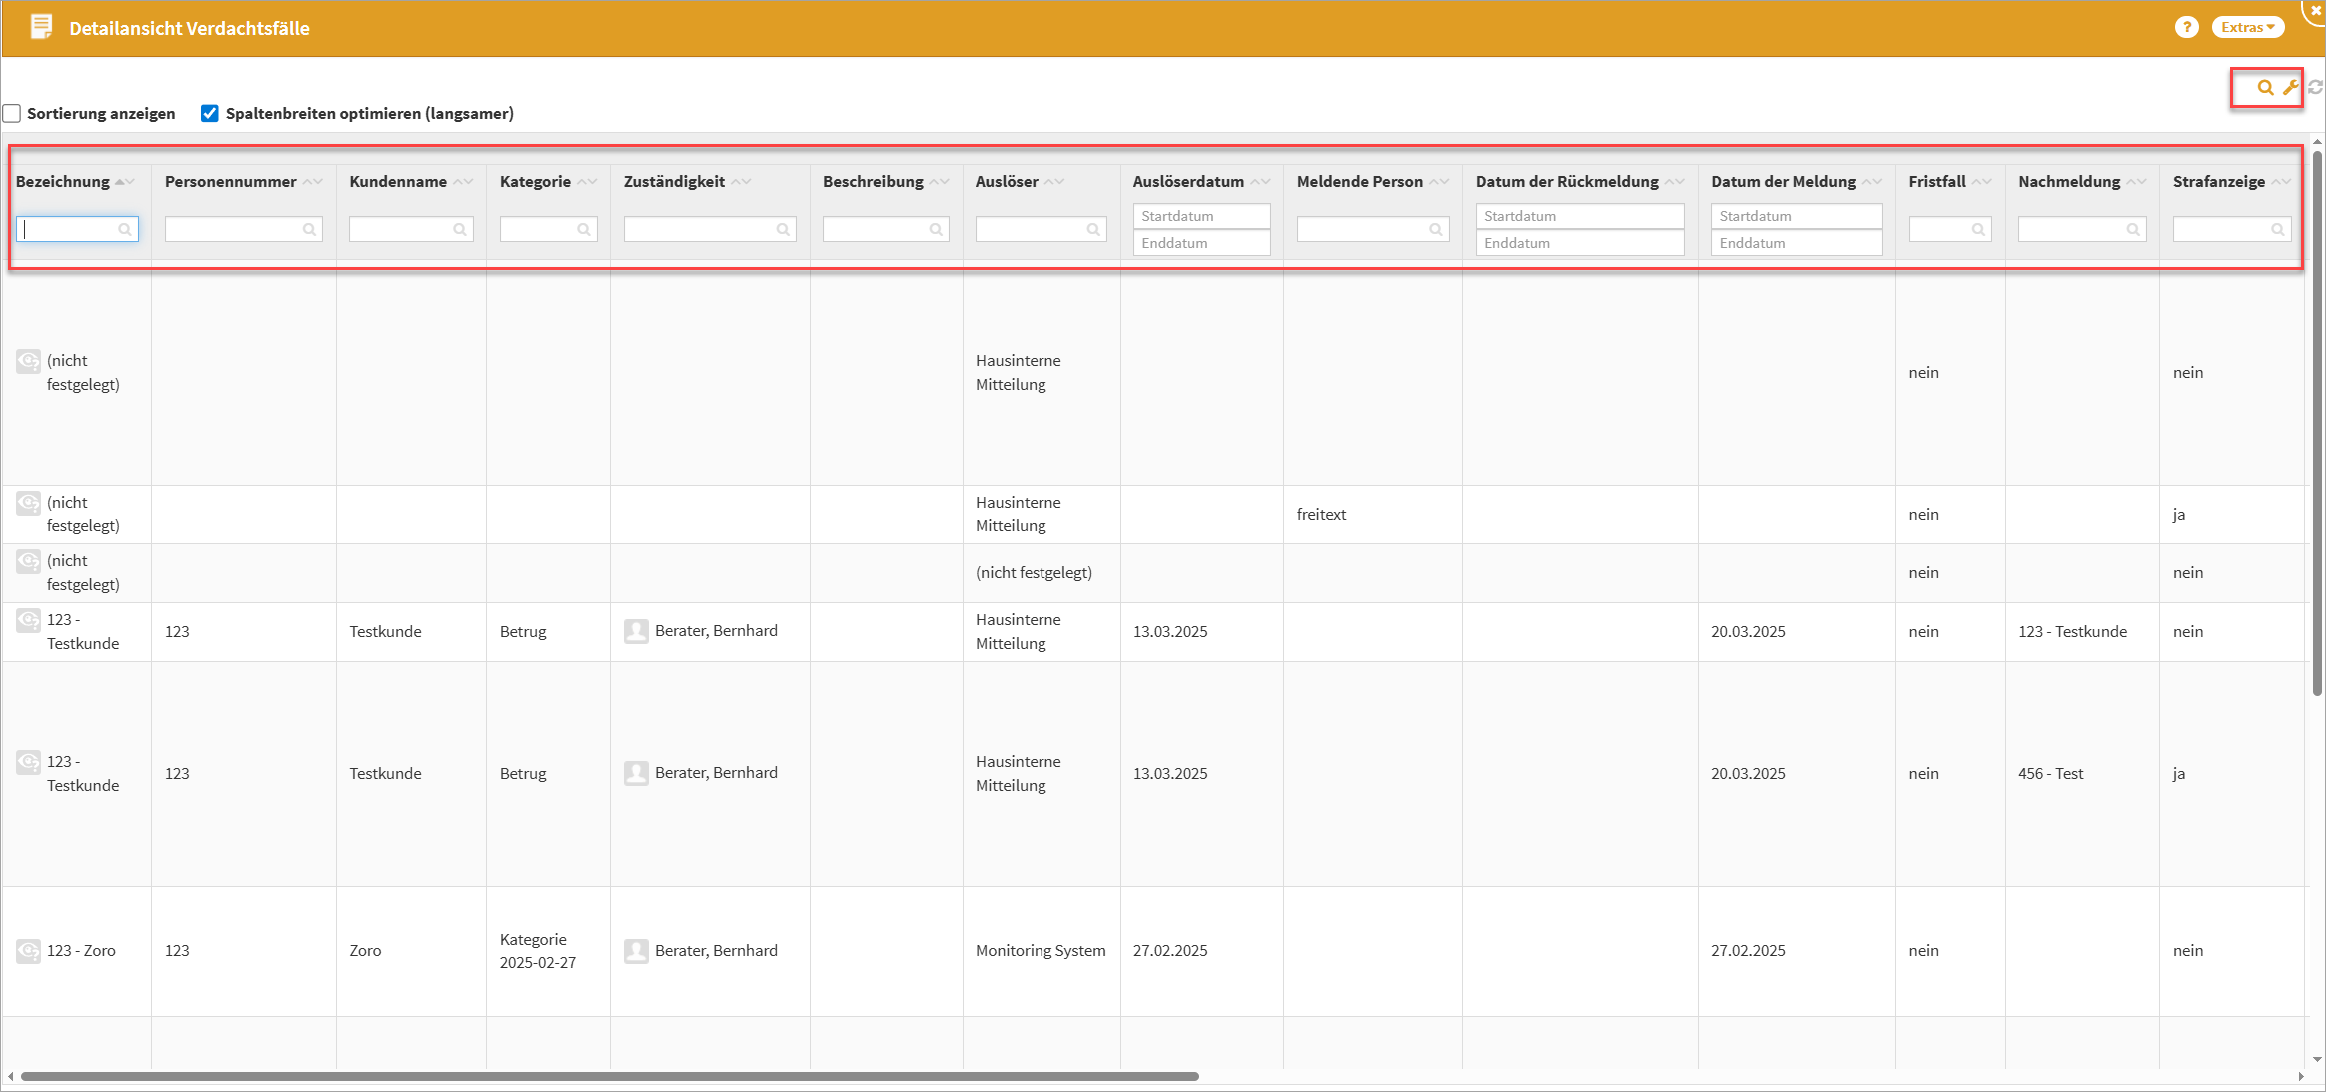This screenshot has width=2326, height=1092.
Task: Click user avatar in the Zoro row
Action: click(636, 950)
